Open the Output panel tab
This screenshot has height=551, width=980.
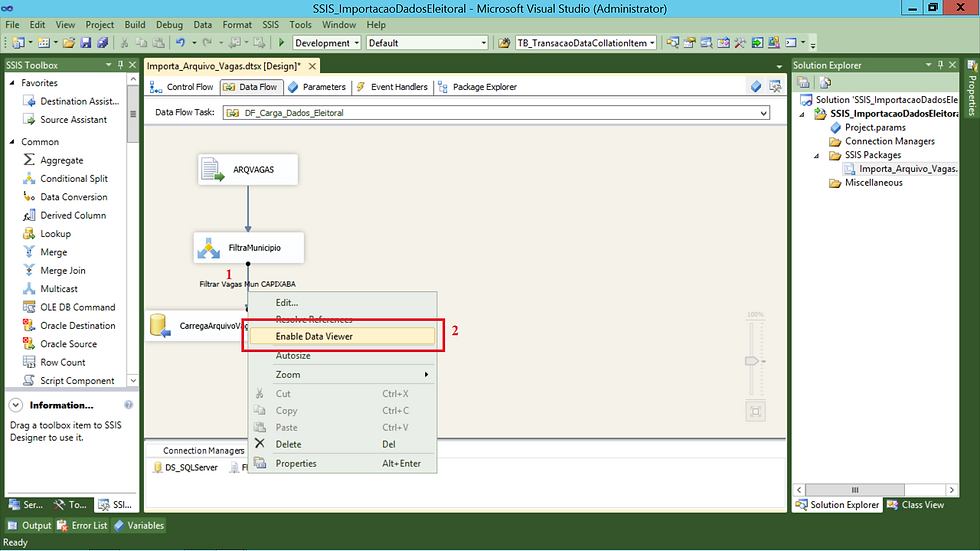pyautogui.click(x=29, y=525)
